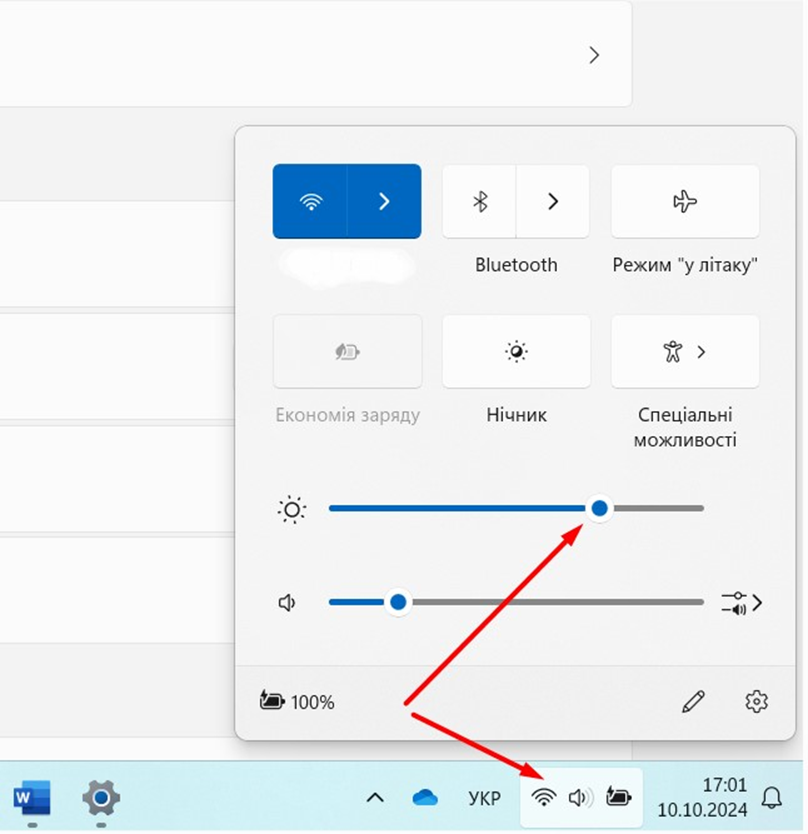
Task: Open all settings via gear icon
Action: tap(756, 702)
